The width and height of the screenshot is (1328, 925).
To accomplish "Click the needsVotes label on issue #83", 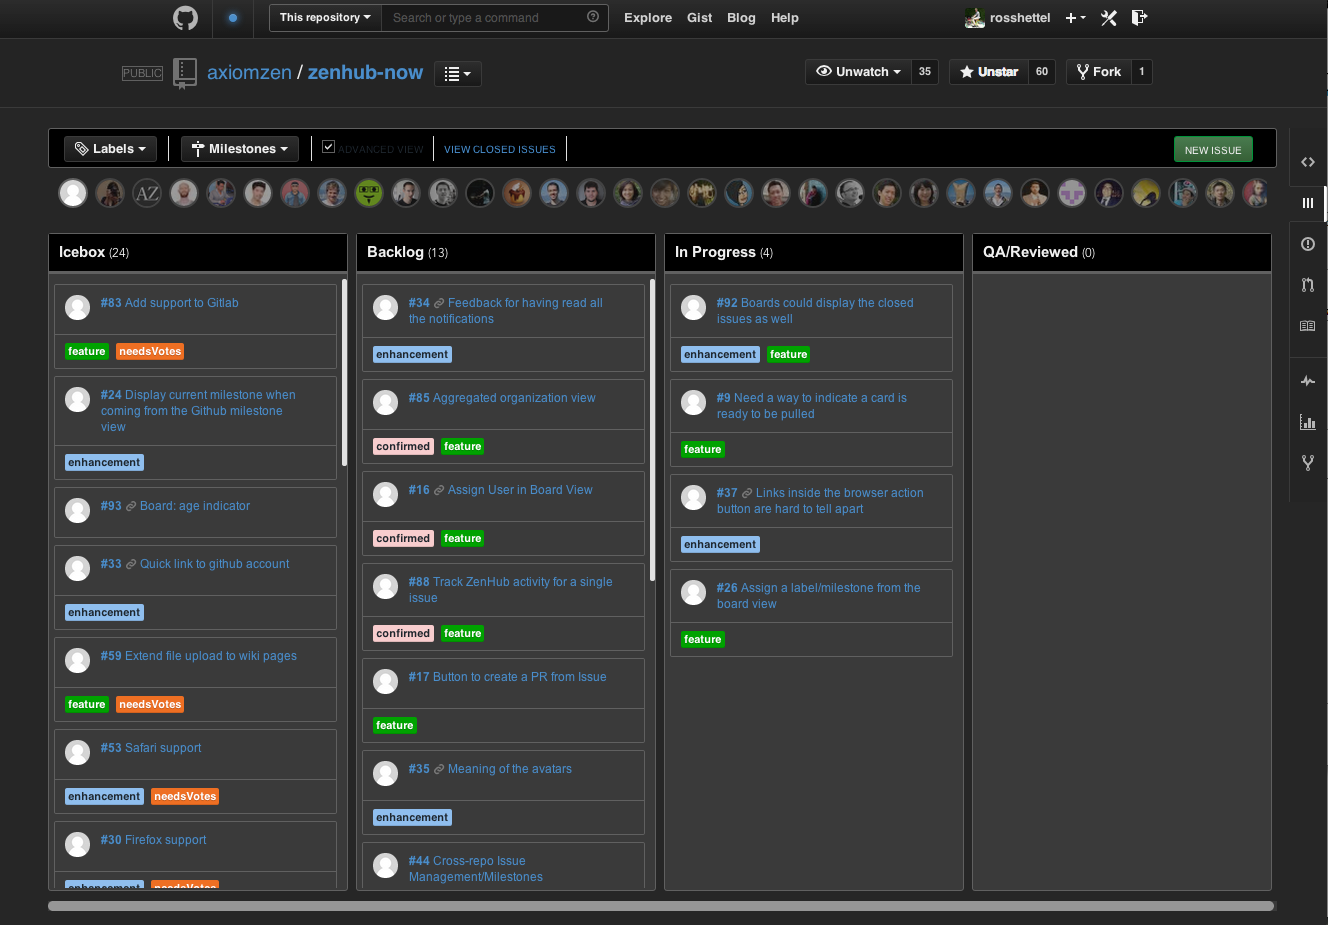I will (150, 352).
